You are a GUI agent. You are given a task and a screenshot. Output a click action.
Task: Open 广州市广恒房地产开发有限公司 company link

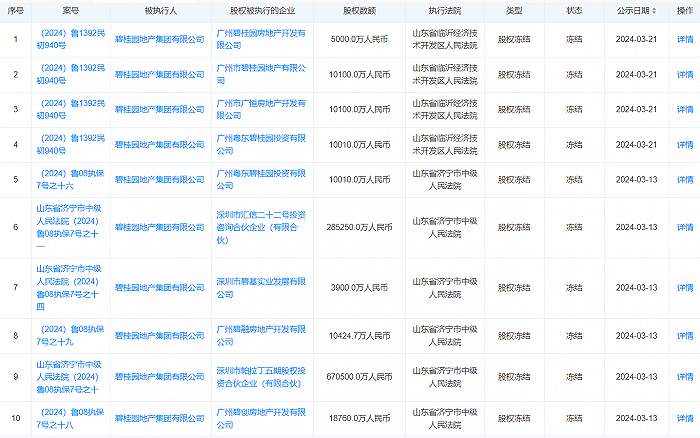click(x=261, y=109)
